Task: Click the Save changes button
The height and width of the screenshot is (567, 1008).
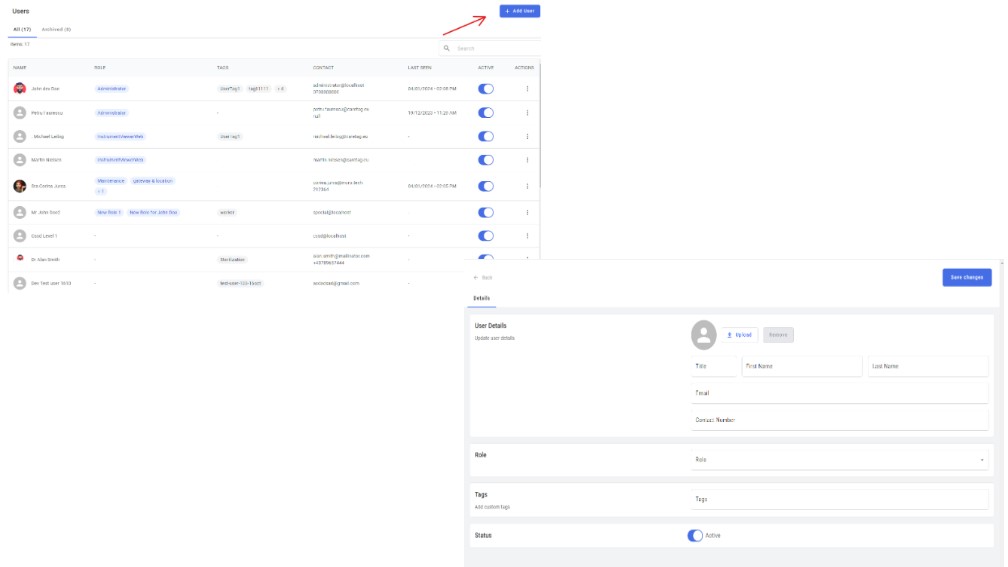Action: click(x=967, y=277)
